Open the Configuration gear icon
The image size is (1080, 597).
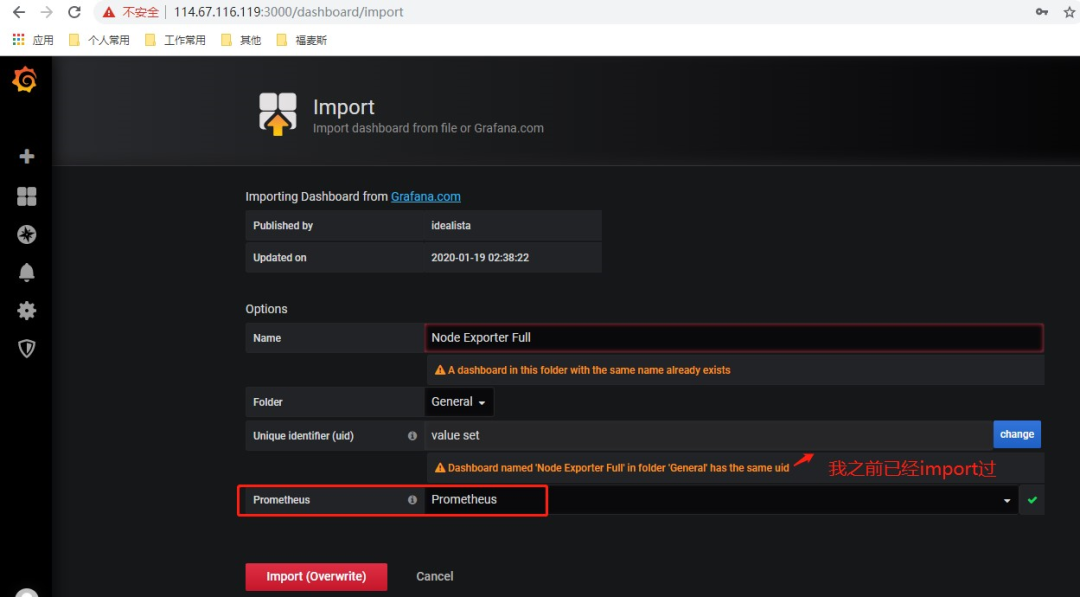coord(26,311)
